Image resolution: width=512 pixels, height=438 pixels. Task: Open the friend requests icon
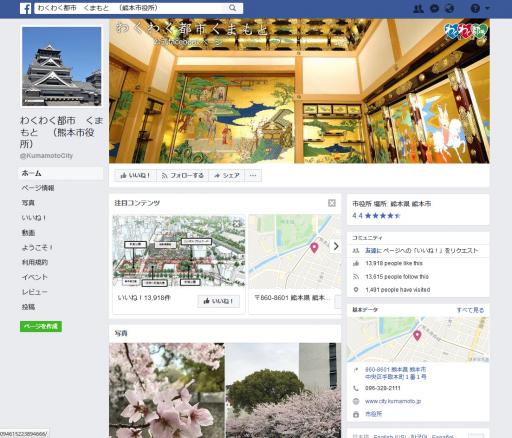pos(418,8)
